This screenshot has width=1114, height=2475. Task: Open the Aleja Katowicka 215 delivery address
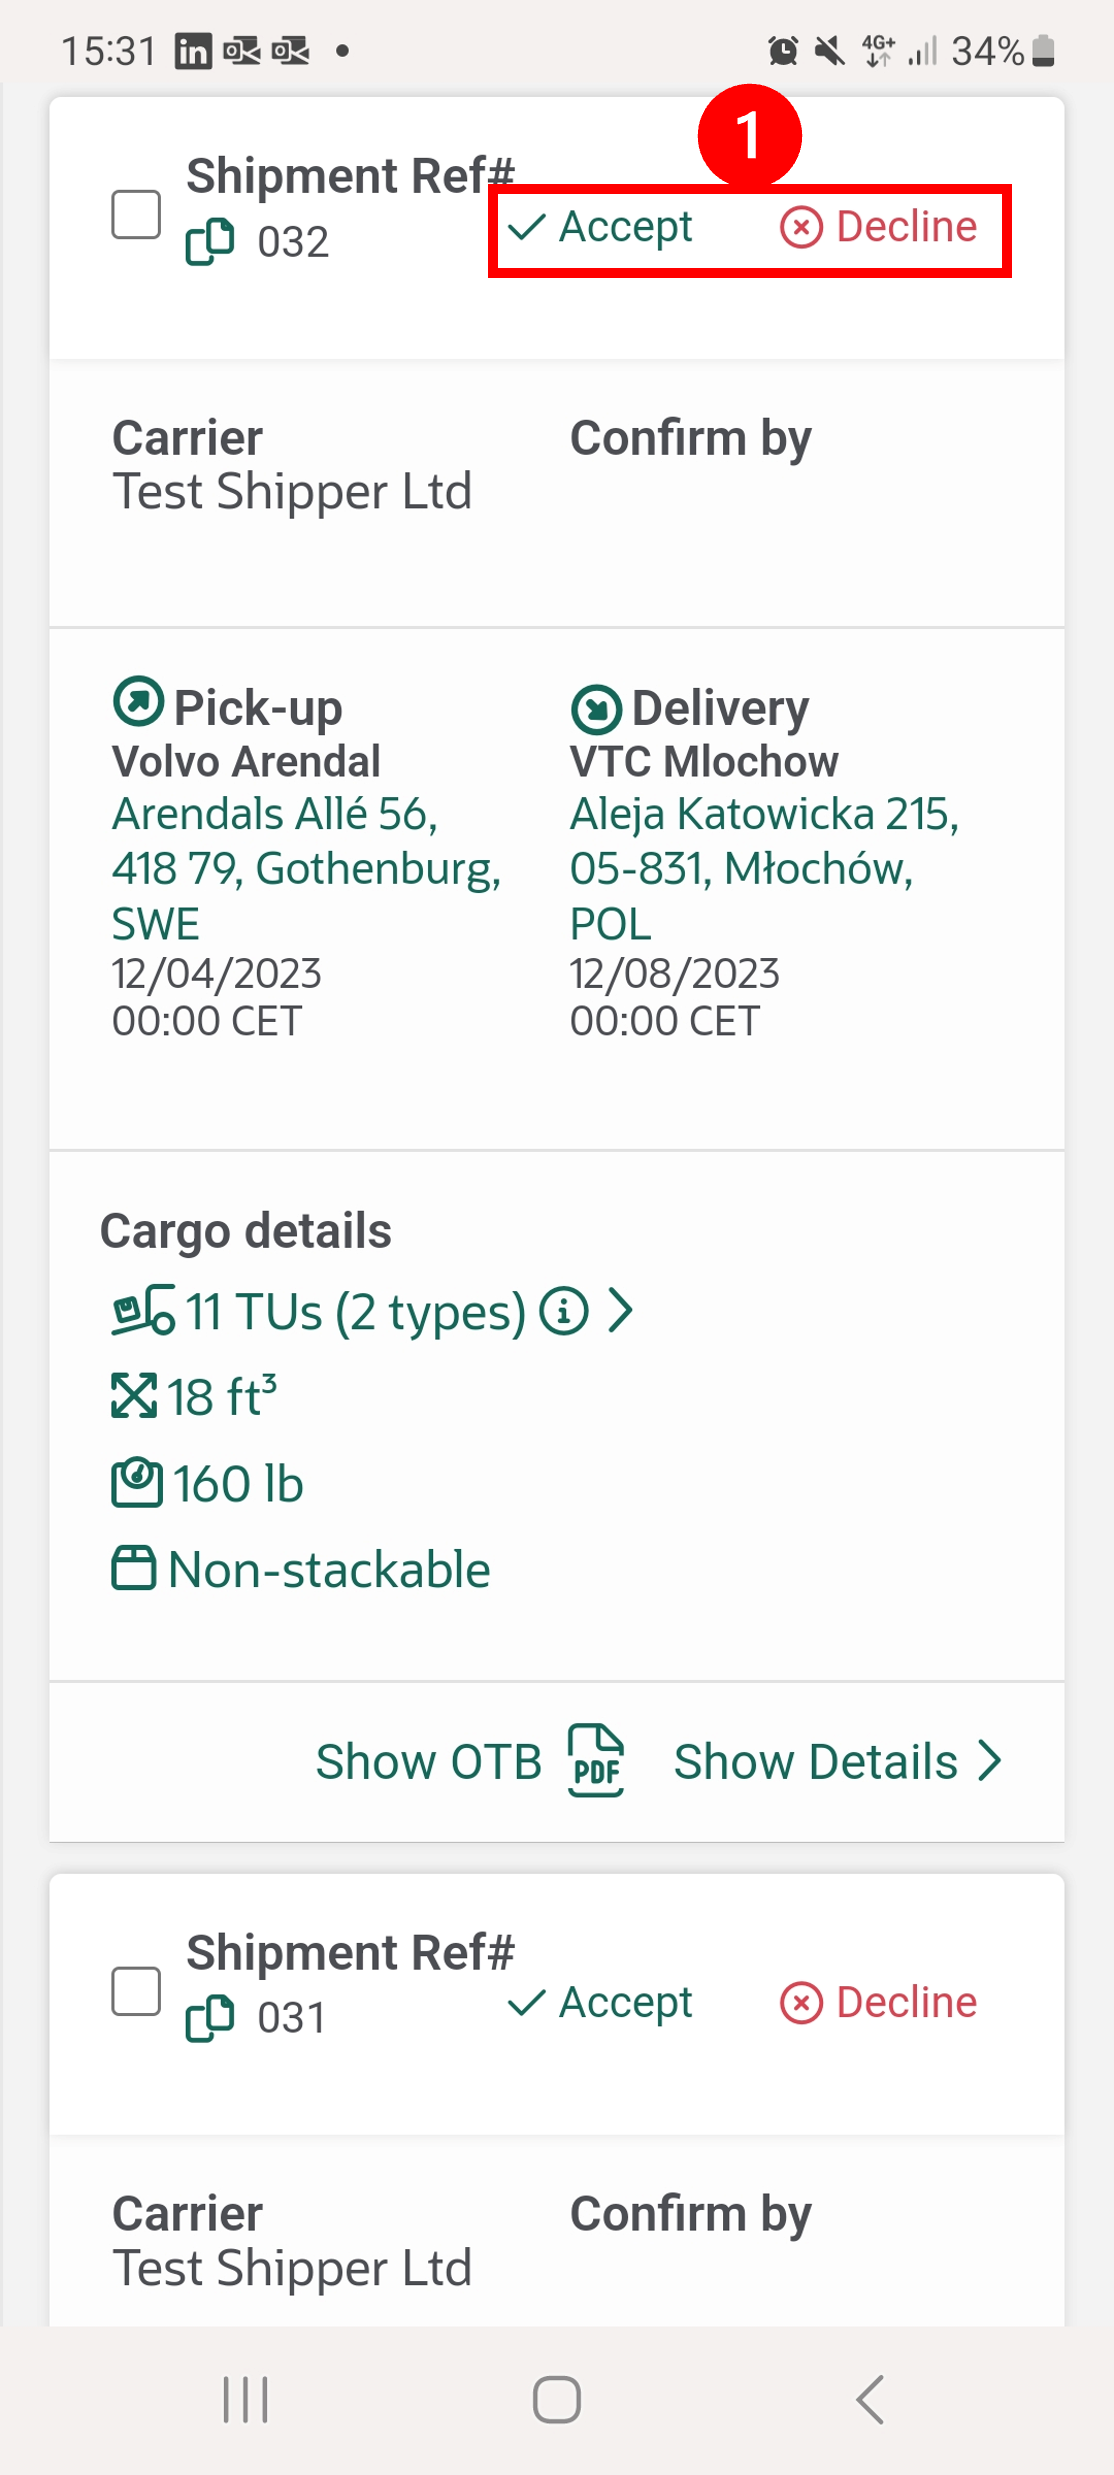[x=764, y=868]
